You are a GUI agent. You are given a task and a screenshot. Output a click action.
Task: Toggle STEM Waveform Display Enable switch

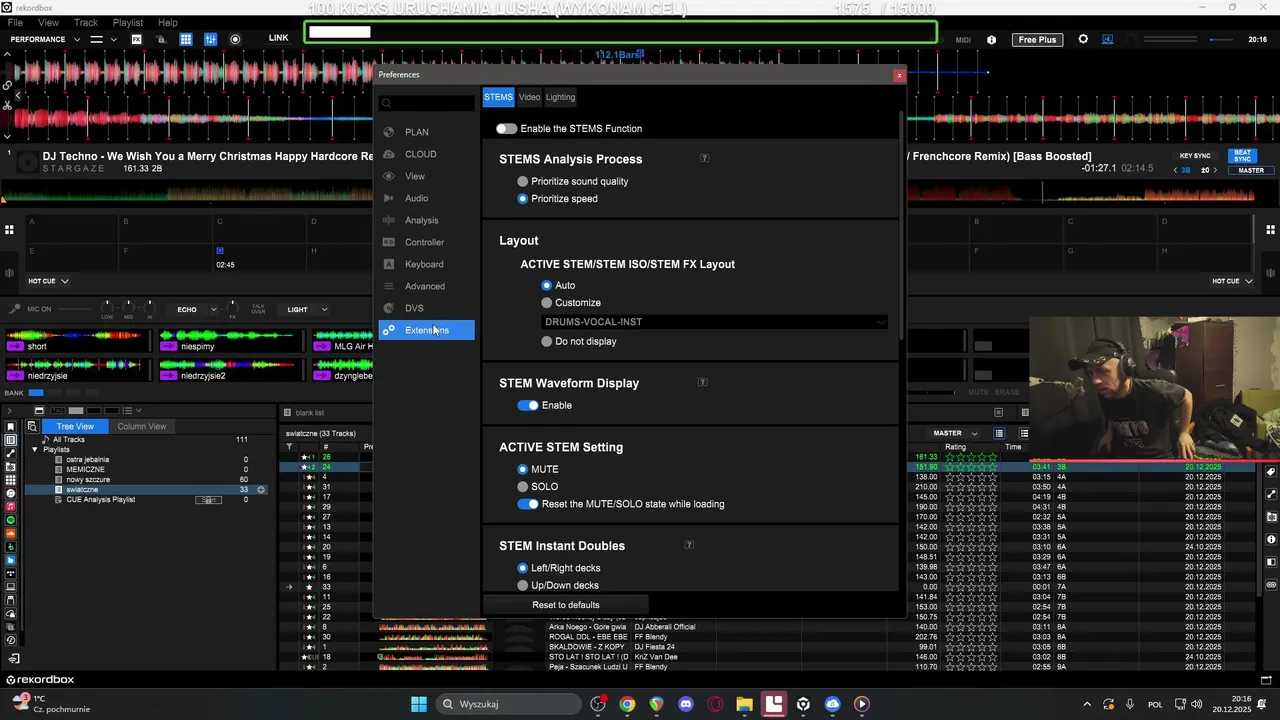pyautogui.click(x=528, y=405)
